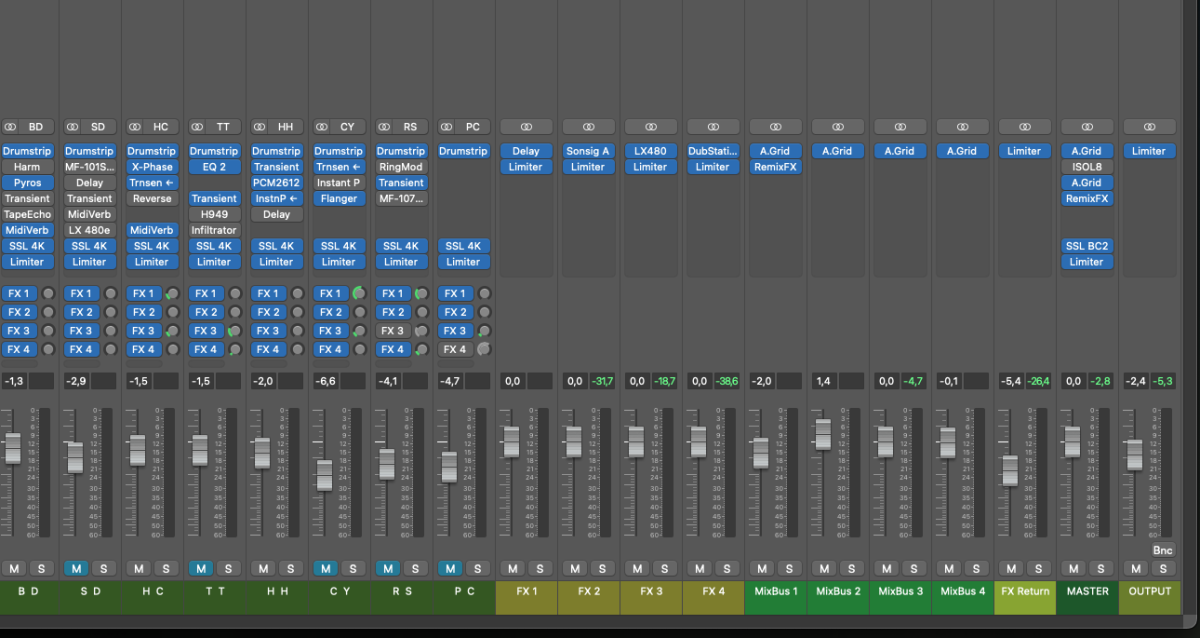Screen dimensions: 1200x638
Task: Open the RingMod plugin on RS strip
Action: click(x=401, y=167)
